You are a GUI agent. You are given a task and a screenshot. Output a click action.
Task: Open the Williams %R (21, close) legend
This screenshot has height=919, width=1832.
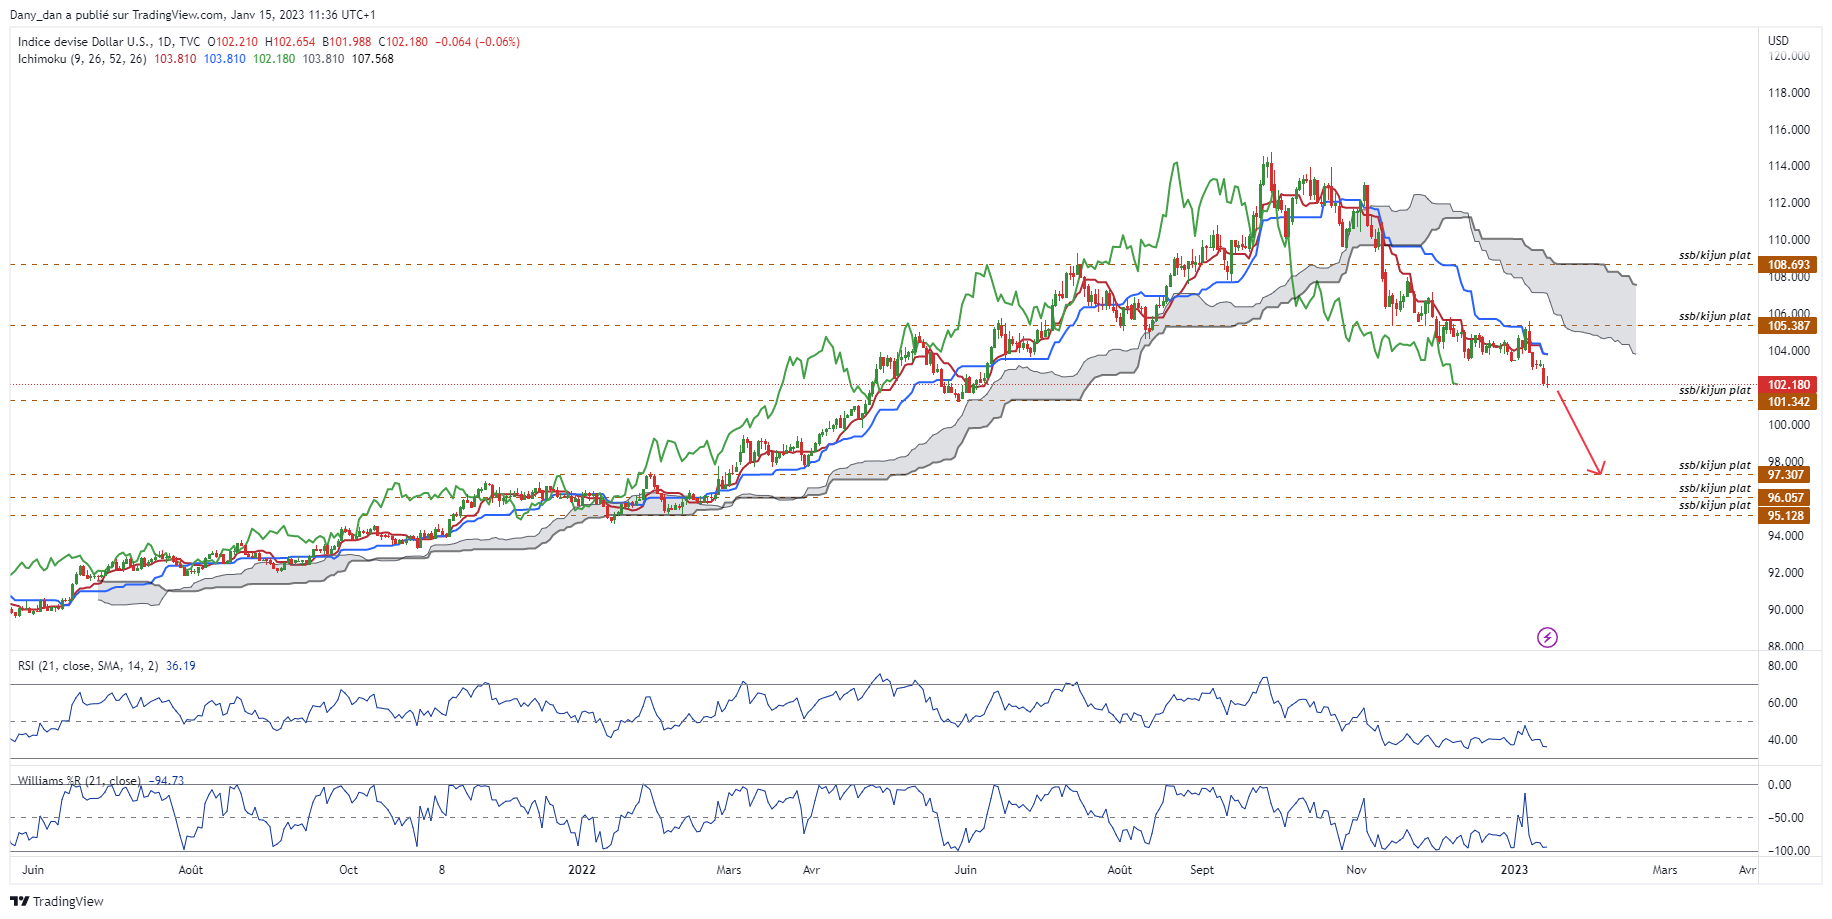tap(79, 781)
